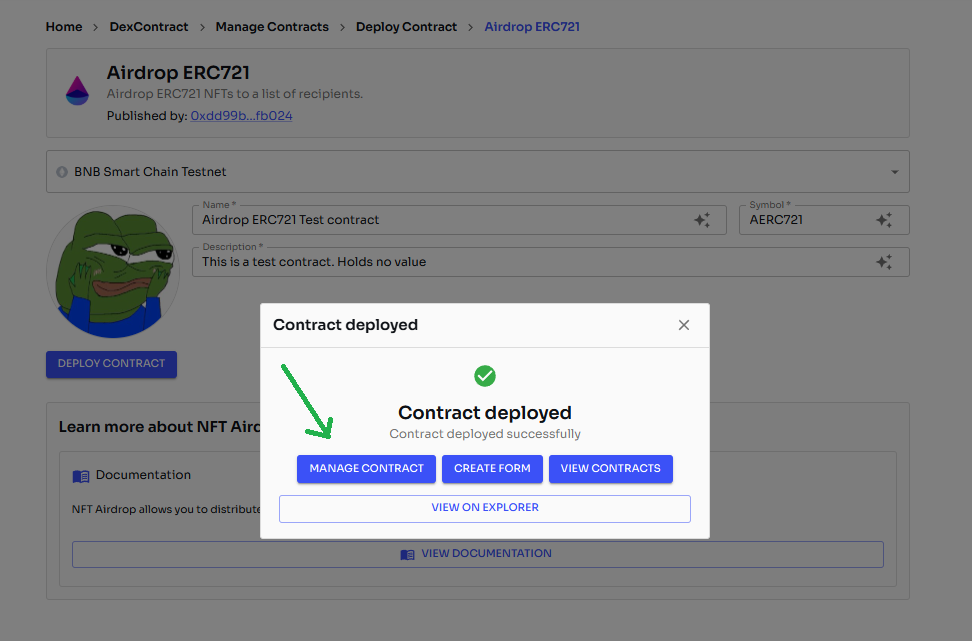Return to Deploy Contract breadcrumb
Screen dimensions: 972x641
coord(406,27)
